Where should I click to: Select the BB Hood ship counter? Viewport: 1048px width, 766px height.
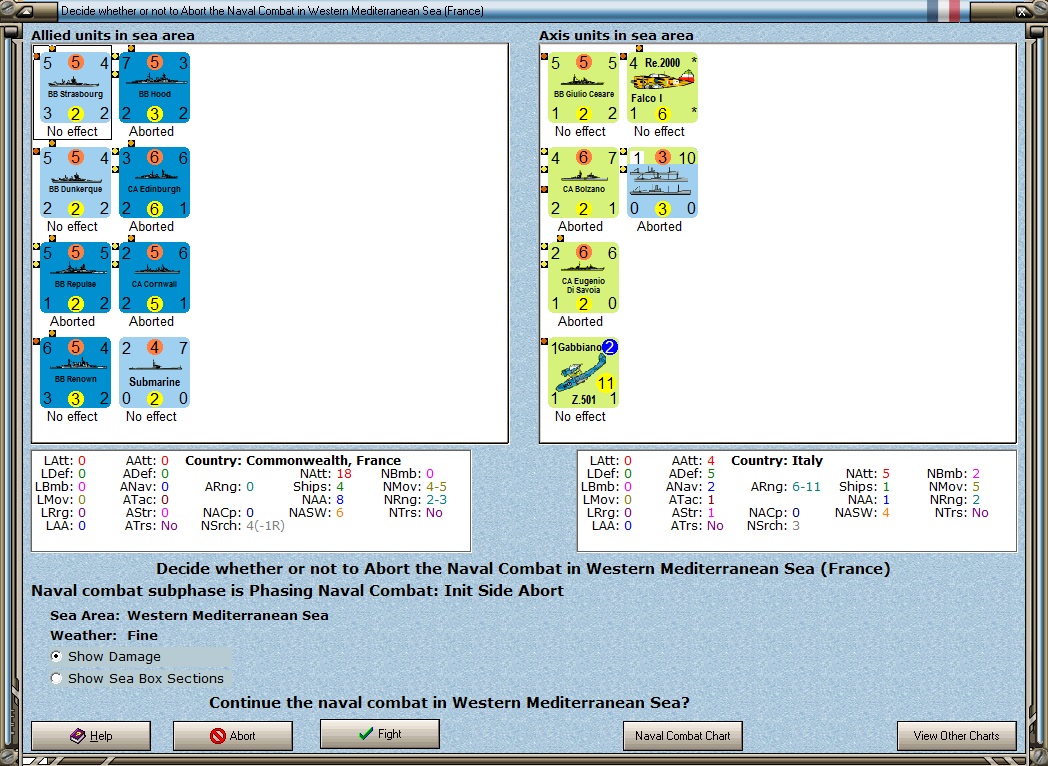tap(154, 88)
